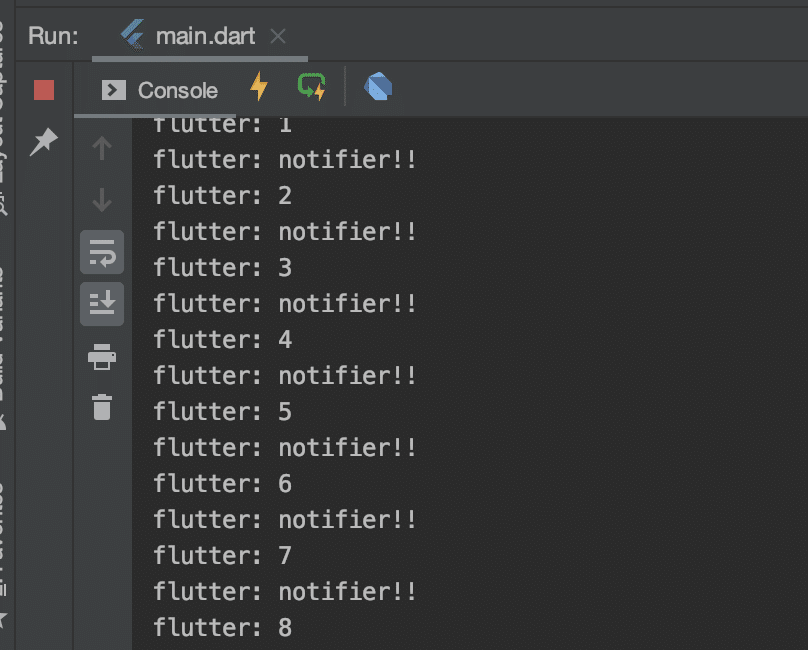Close the main.dart run tab
Image resolution: width=808 pixels, height=650 pixels.
tap(278, 37)
